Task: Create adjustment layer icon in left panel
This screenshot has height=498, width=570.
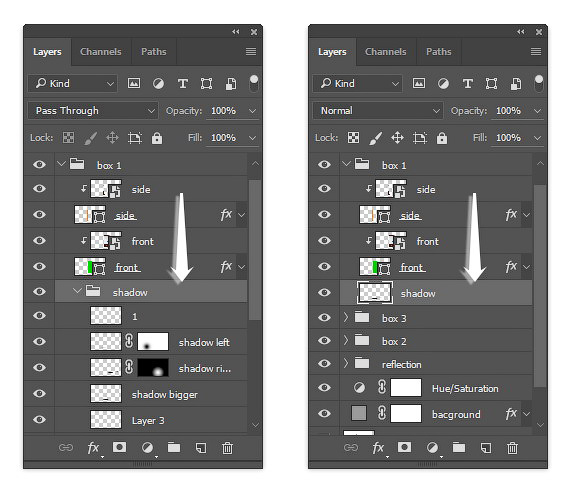Action: point(147,448)
